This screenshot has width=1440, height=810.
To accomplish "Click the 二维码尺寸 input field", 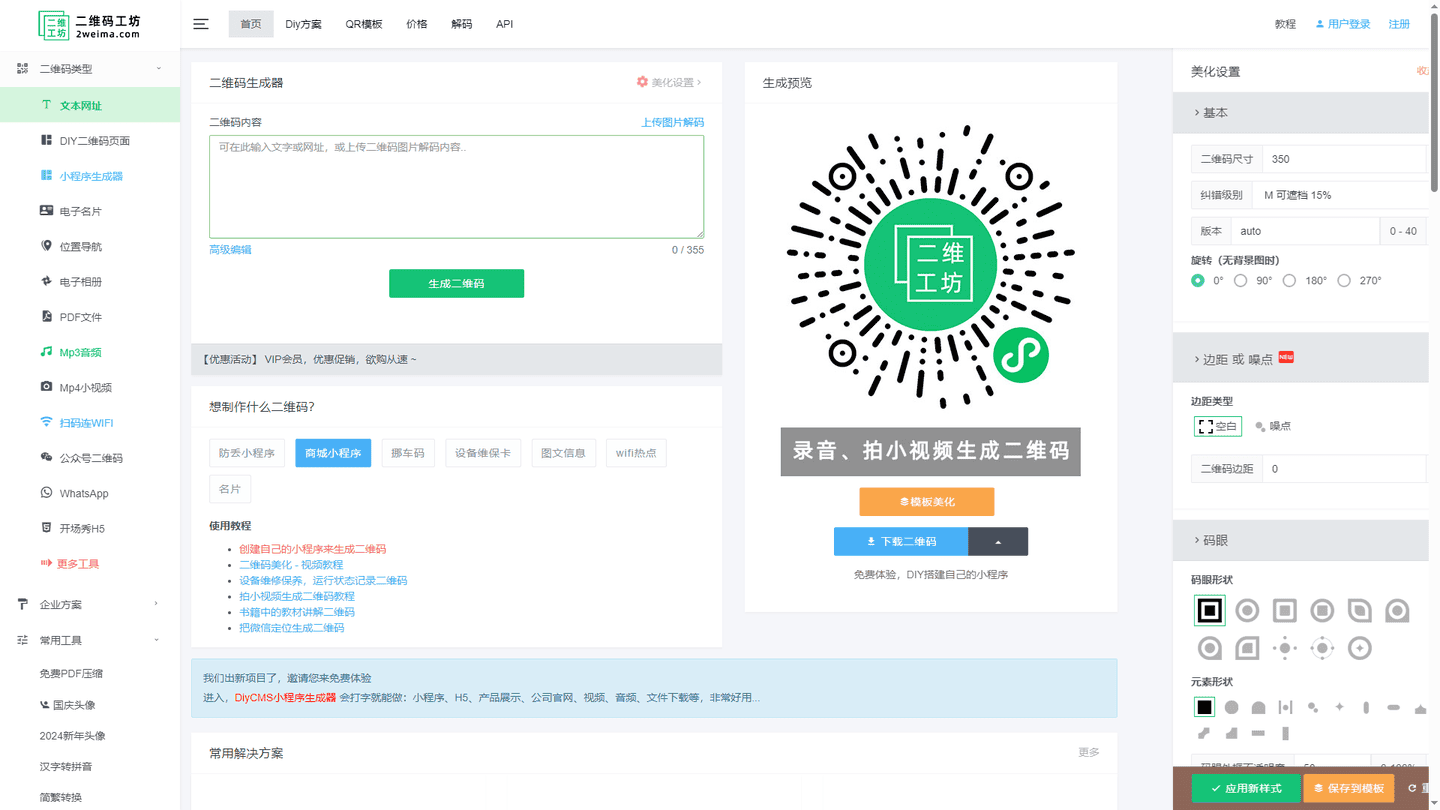I will 1344,159.
